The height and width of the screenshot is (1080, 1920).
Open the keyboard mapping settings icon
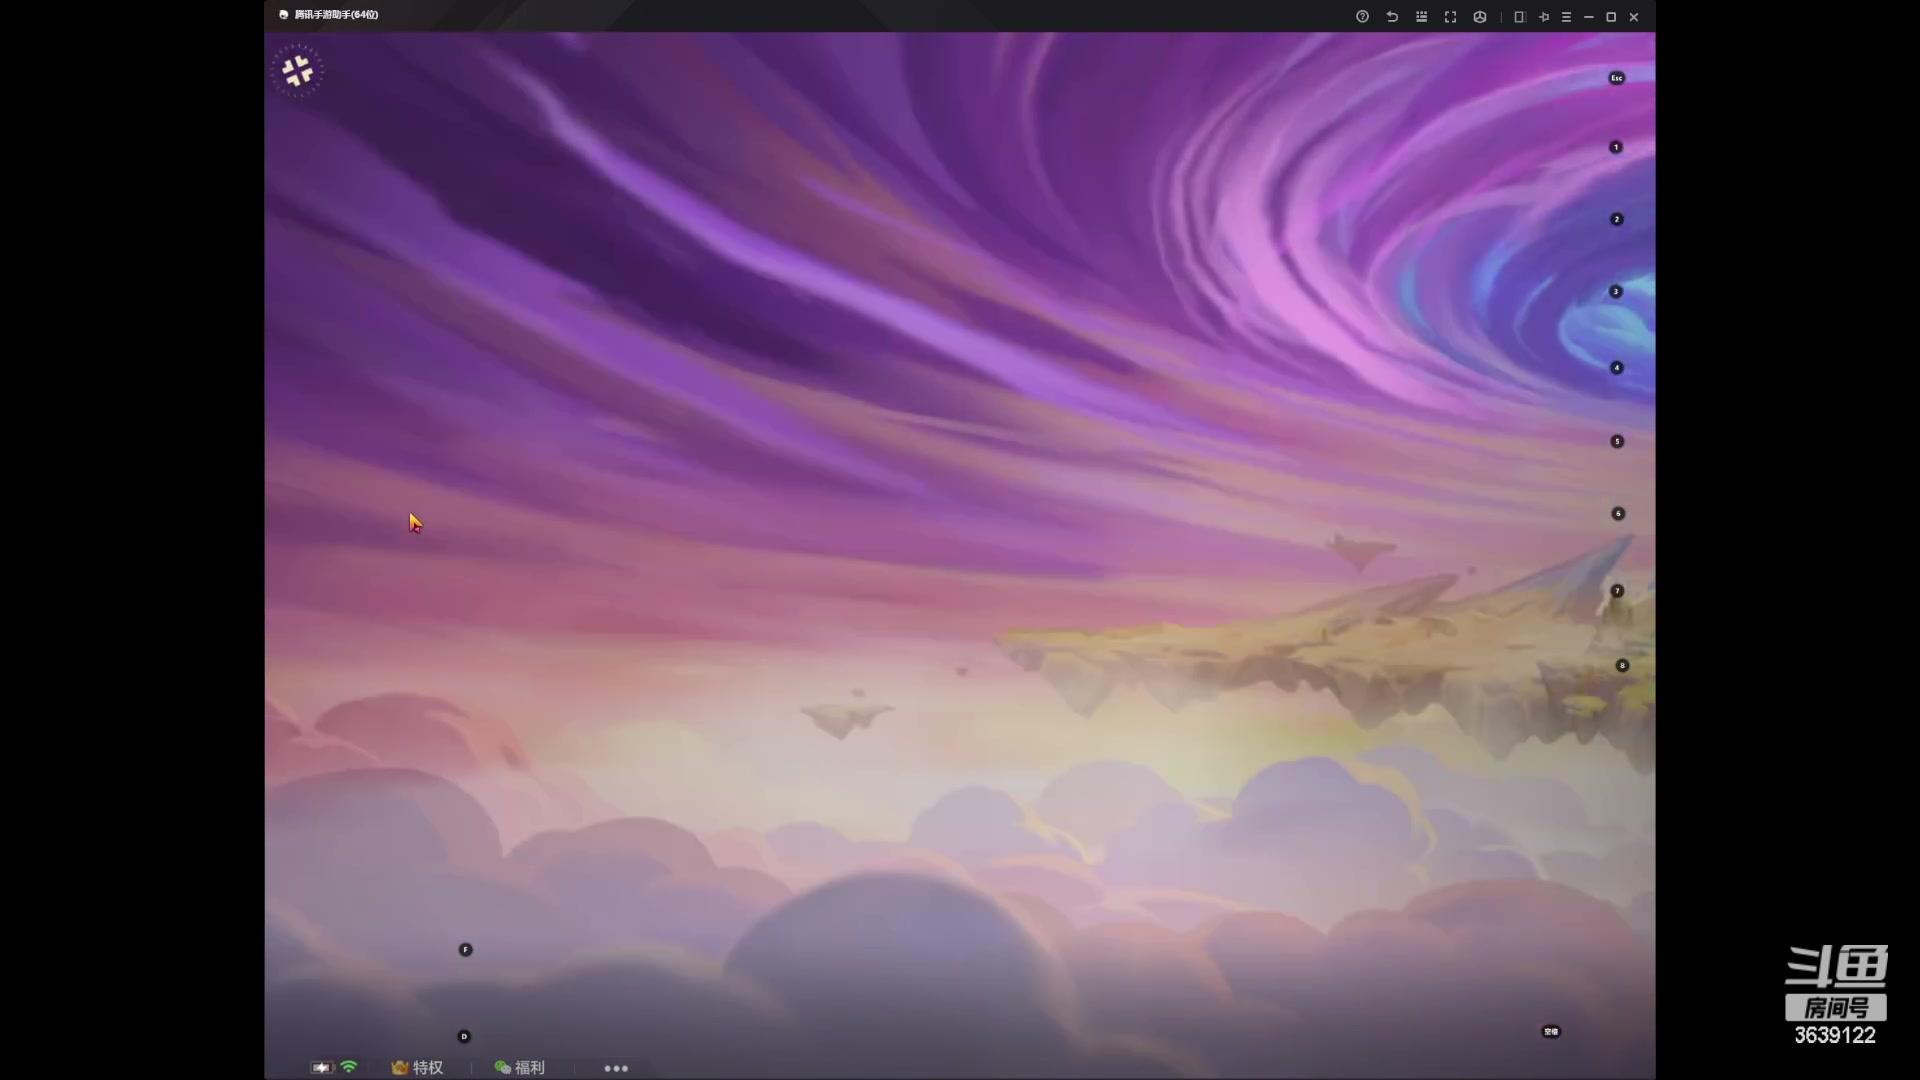click(1421, 17)
